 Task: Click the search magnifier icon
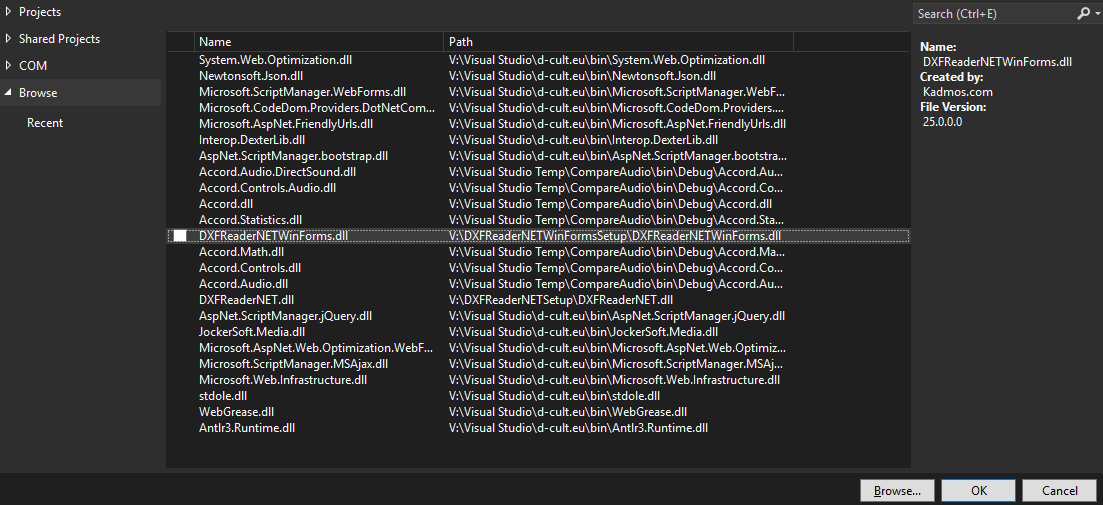(1083, 13)
